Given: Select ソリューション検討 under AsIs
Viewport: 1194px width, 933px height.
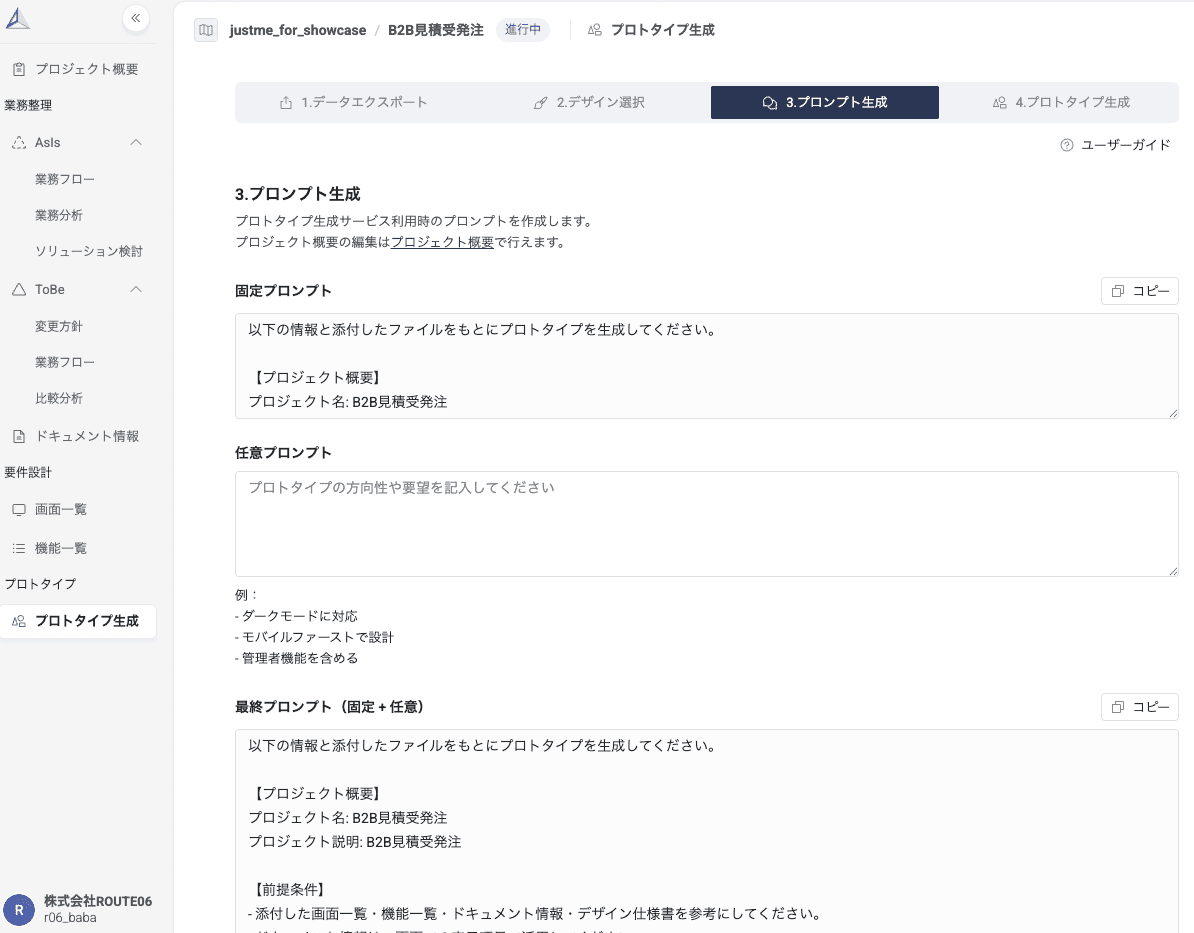Looking at the screenshot, I should [x=88, y=251].
